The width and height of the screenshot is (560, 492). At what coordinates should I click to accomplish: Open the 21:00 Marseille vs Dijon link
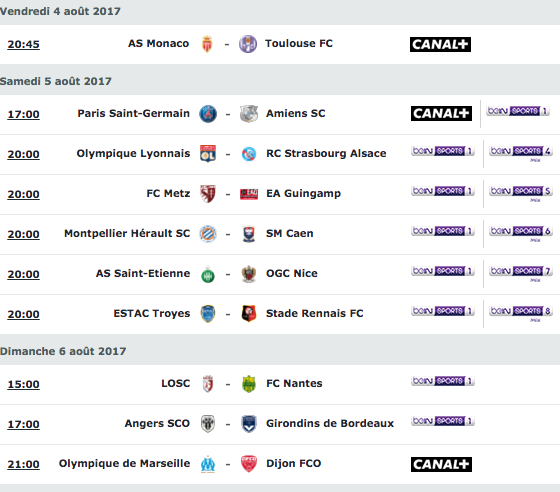point(24,464)
